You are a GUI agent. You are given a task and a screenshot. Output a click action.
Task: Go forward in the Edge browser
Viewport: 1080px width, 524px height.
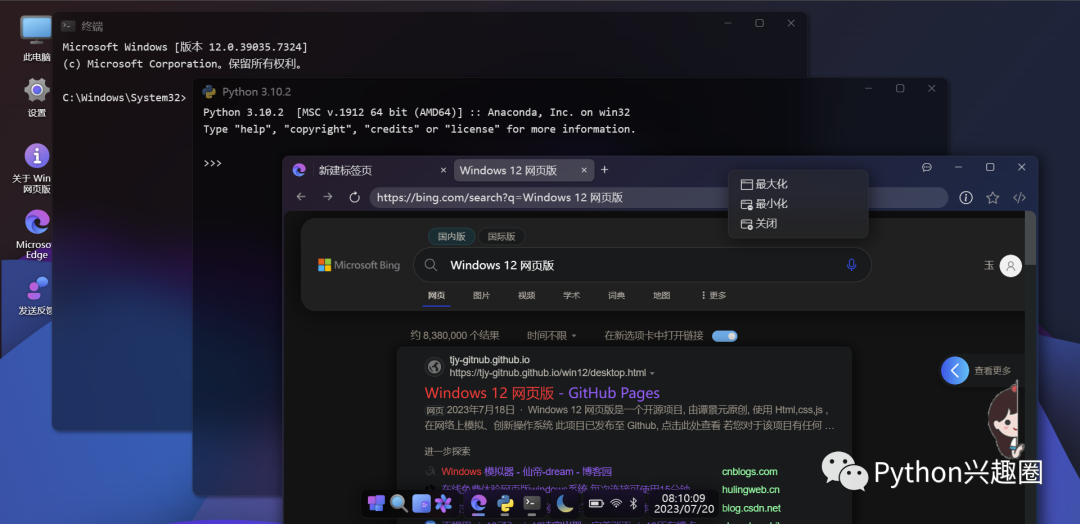pyautogui.click(x=328, y=197)
